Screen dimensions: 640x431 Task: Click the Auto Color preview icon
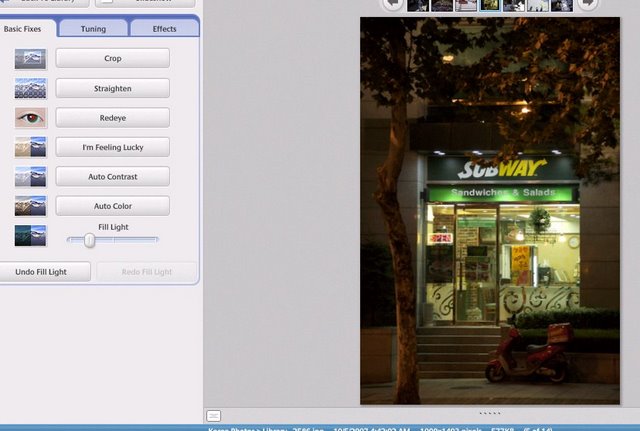tap(31, 206)
